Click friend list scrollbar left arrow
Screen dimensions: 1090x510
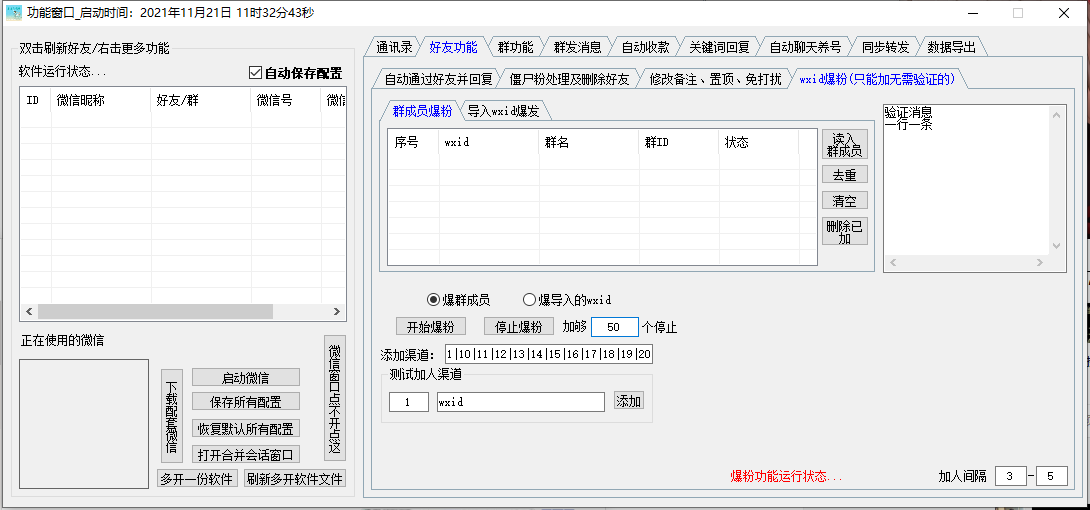[x=29, y=312]
